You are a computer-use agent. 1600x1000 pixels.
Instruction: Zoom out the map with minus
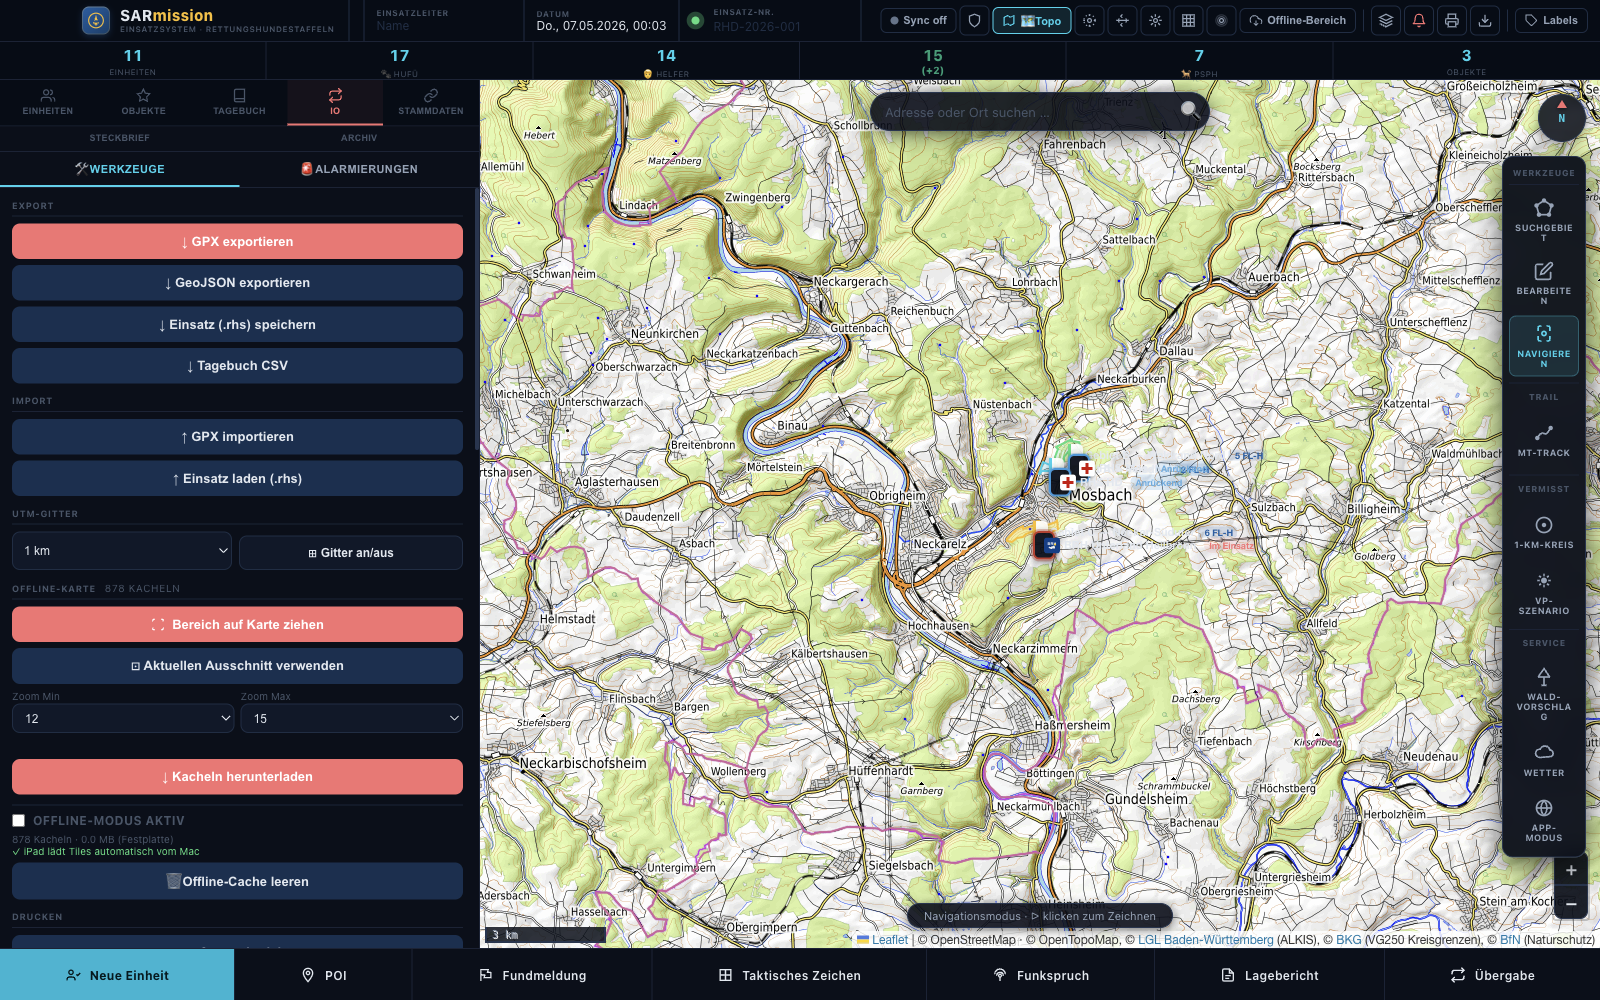1571,904
